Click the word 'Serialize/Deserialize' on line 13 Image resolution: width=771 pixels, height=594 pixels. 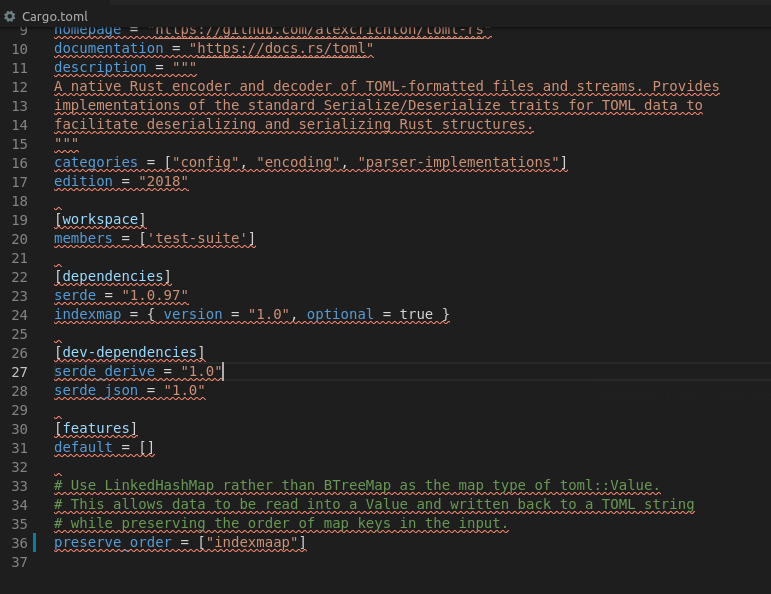click(x=412, y=105)
